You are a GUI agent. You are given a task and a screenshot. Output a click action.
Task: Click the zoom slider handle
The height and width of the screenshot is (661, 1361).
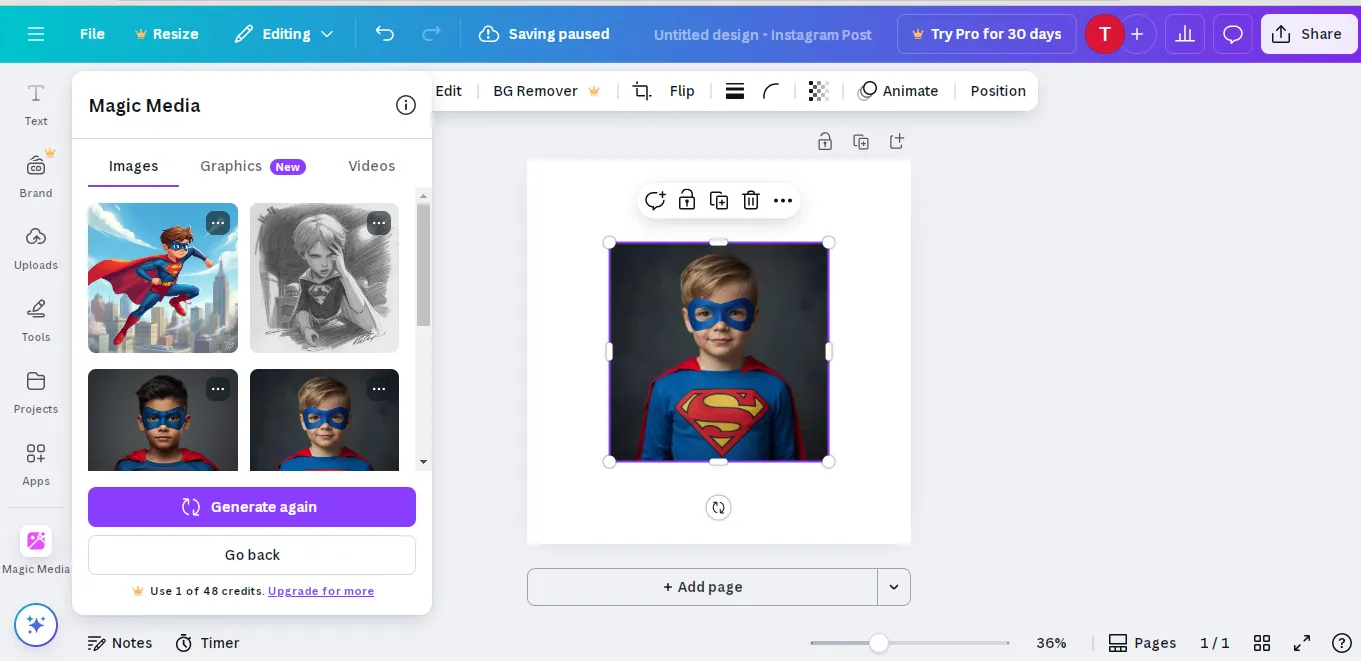878,643
